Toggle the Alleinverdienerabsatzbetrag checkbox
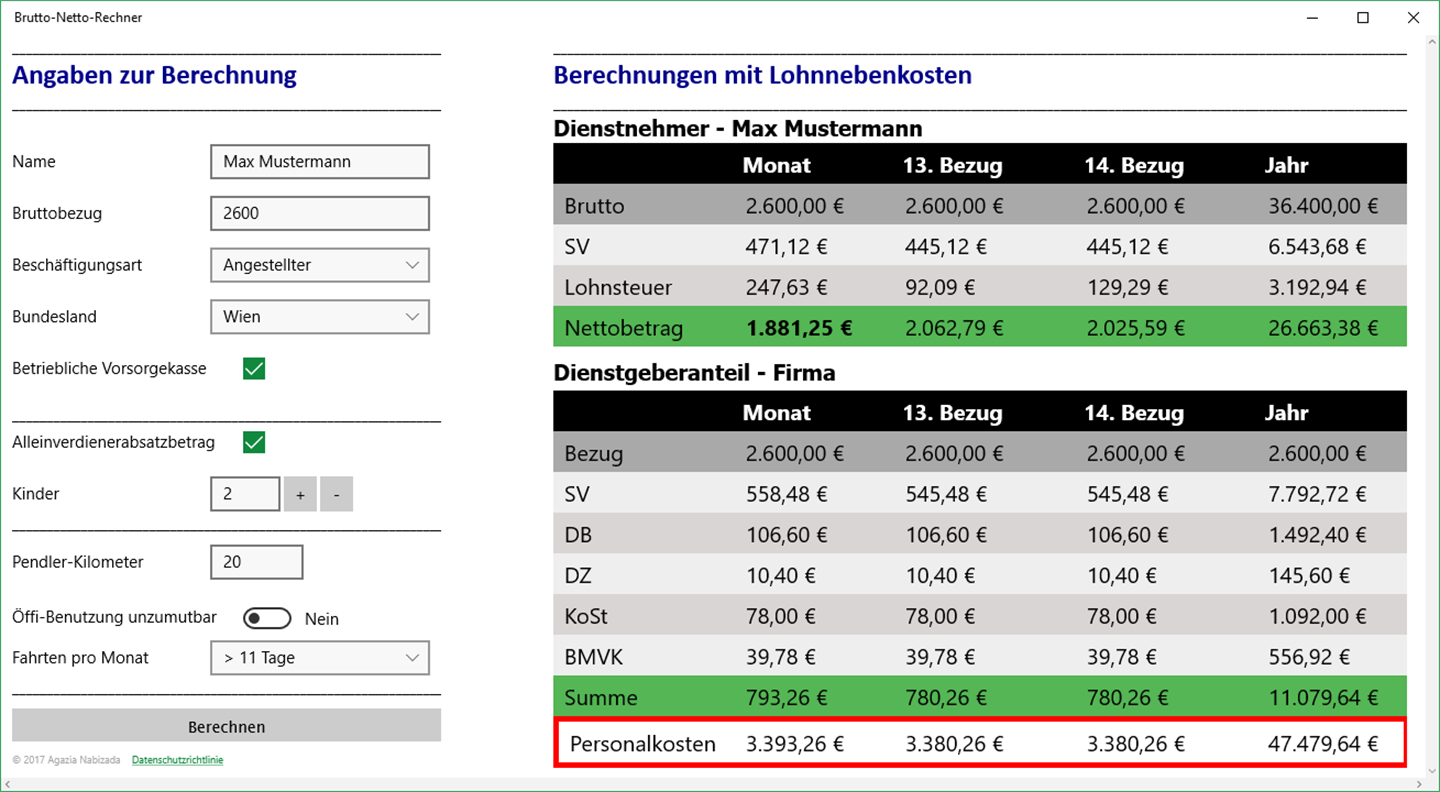The image size is (1440, 792). 254,442
